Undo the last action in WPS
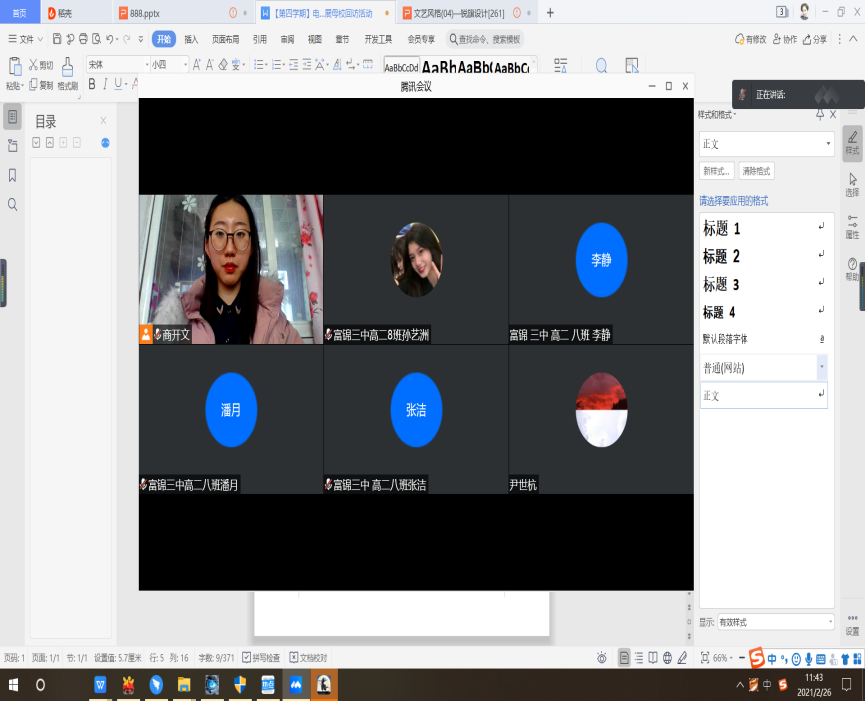The width and height of the screenshot is (865, 701). pos(110,39)
